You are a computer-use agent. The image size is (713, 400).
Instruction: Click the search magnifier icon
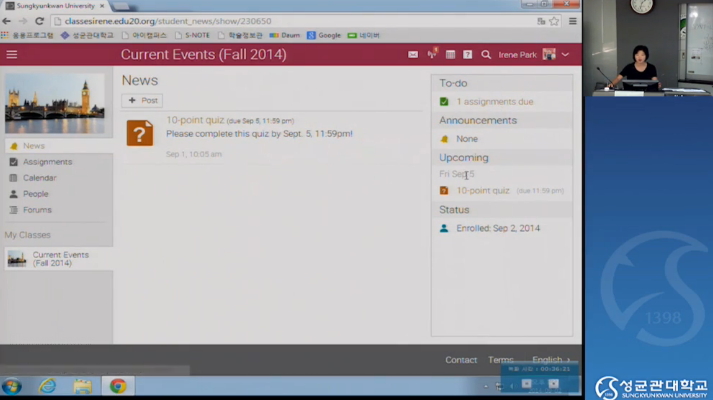point(486,54)
